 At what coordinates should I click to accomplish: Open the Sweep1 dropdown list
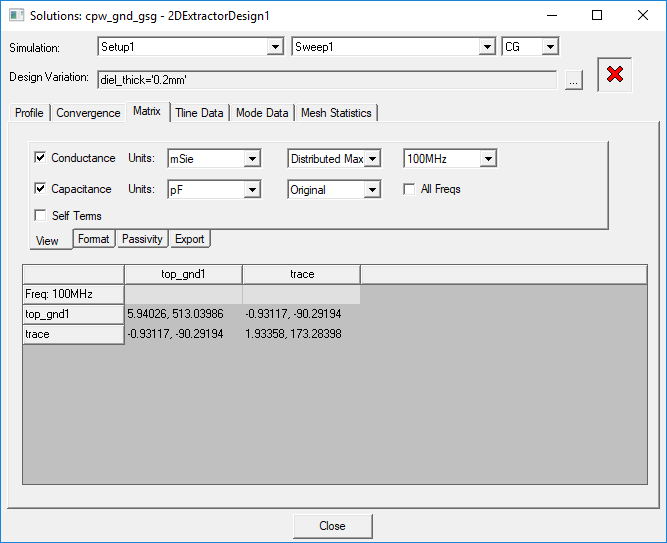(486, 47)
